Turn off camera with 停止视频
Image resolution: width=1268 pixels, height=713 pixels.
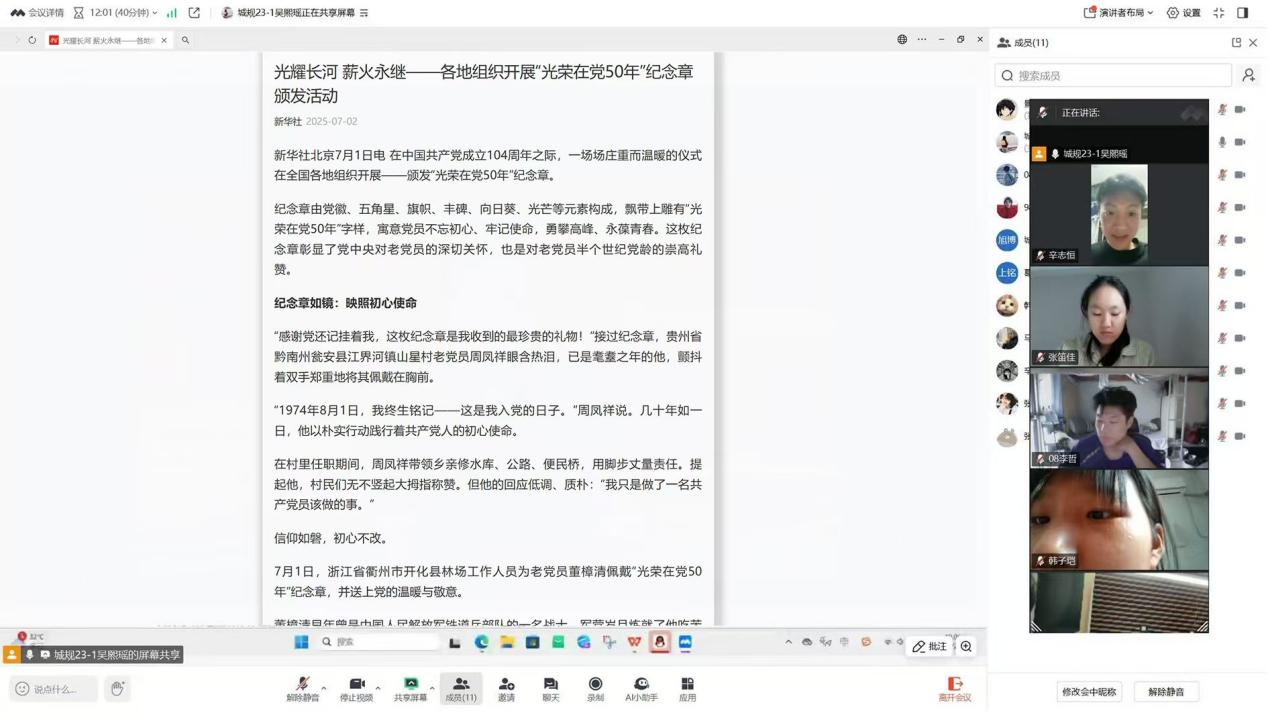356,688
